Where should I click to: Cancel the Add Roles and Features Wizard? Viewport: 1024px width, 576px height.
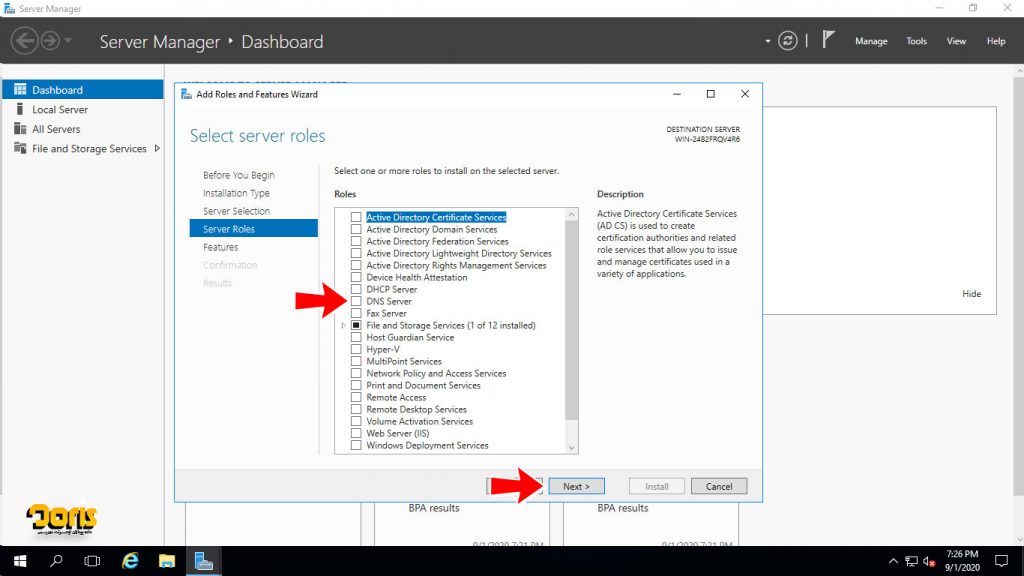(718, 487)
